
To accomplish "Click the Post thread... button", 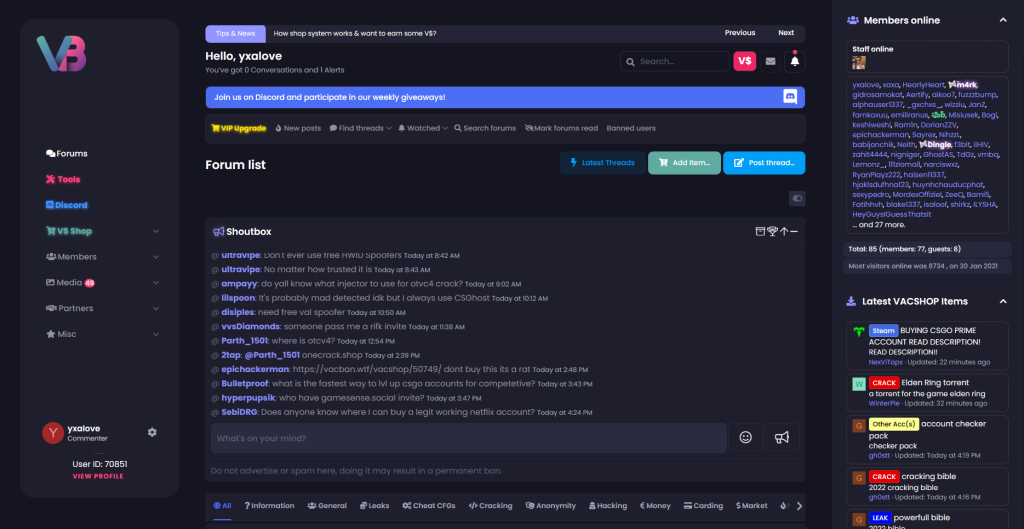I will (x=764, y=163).
